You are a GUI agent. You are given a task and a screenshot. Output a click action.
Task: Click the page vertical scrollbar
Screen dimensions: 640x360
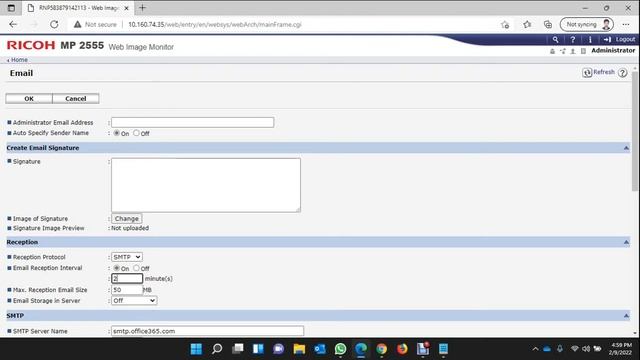635,131
